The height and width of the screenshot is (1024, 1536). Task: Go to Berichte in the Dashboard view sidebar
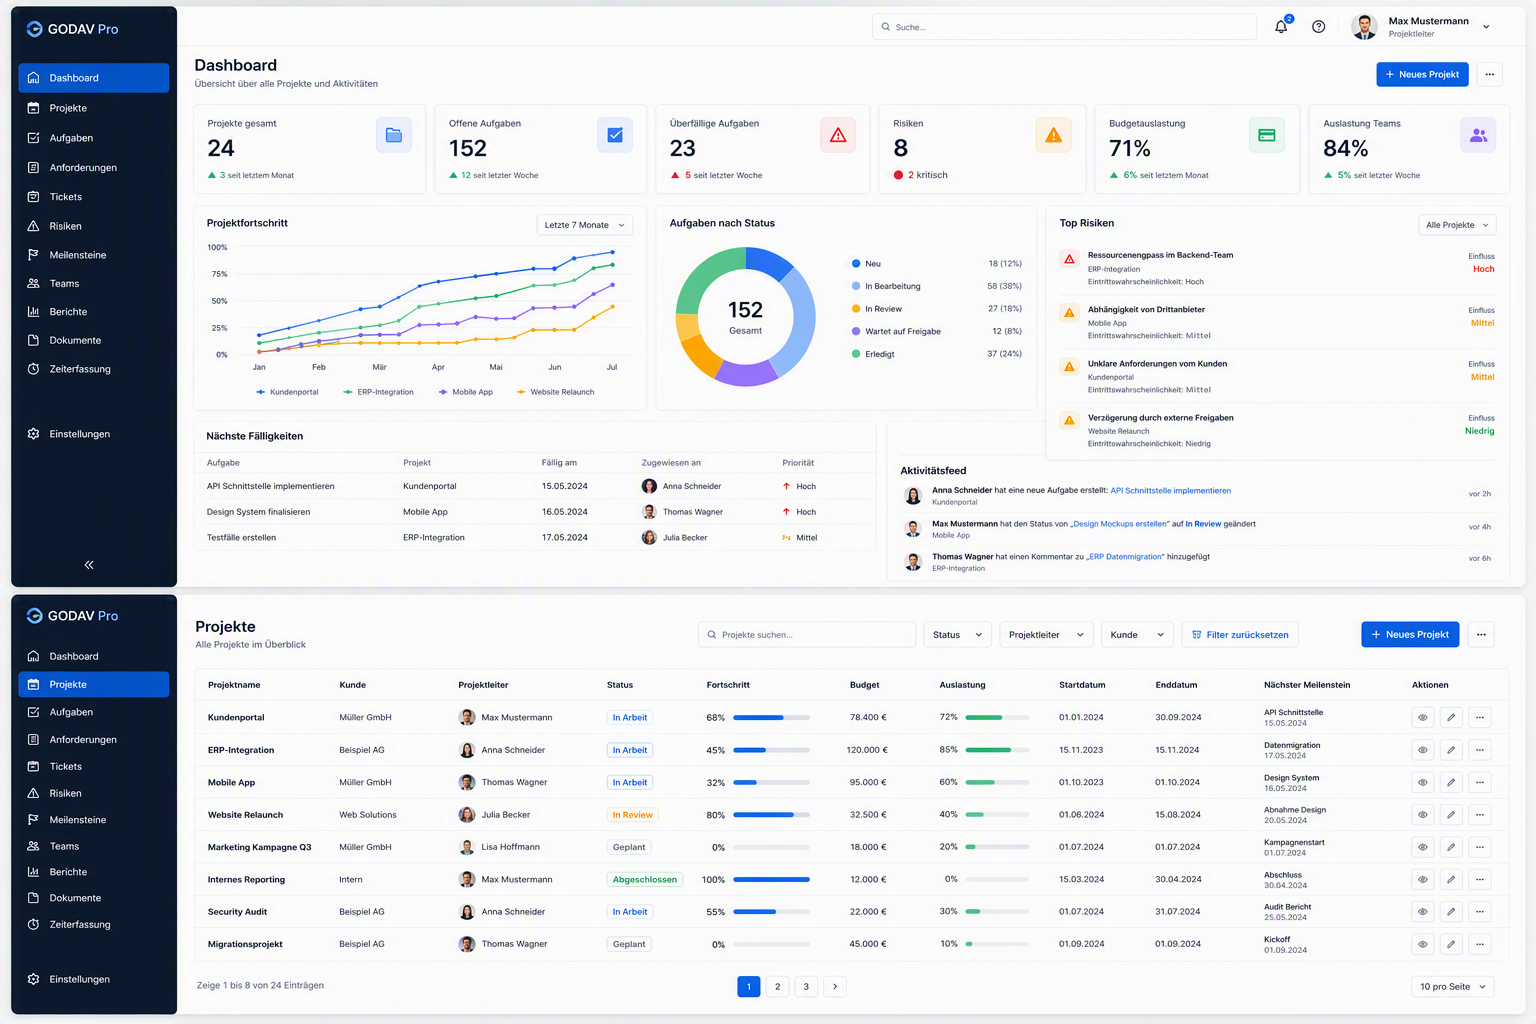coord(93,312)
